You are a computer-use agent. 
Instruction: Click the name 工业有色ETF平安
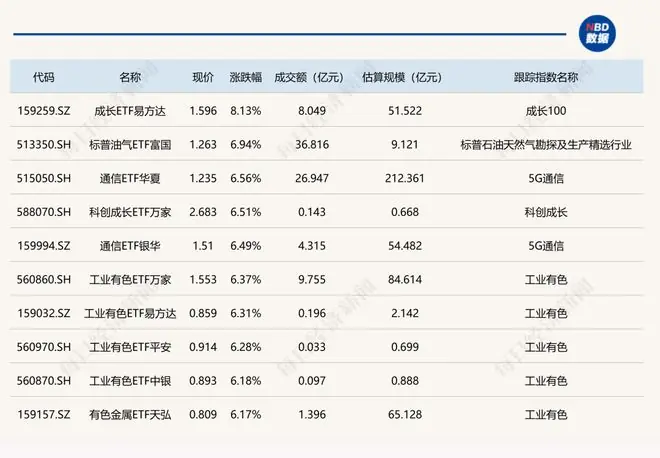tap(130, 347)
